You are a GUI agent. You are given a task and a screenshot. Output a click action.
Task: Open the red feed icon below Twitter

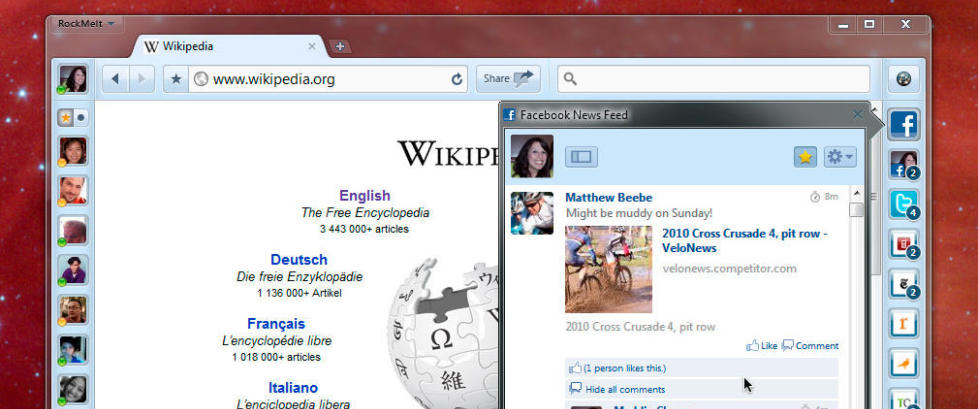[x=903, y=244]
